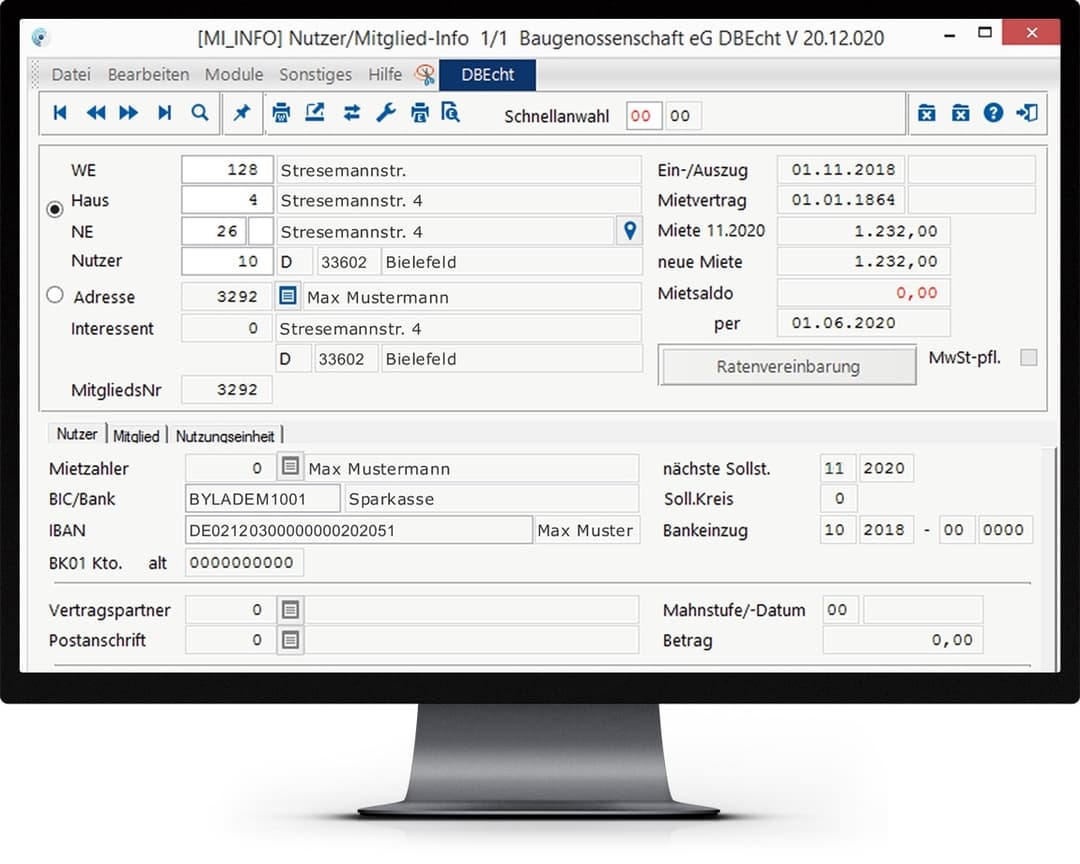Open the list icon in Vertragspartner row

click(x=290, y=609)
